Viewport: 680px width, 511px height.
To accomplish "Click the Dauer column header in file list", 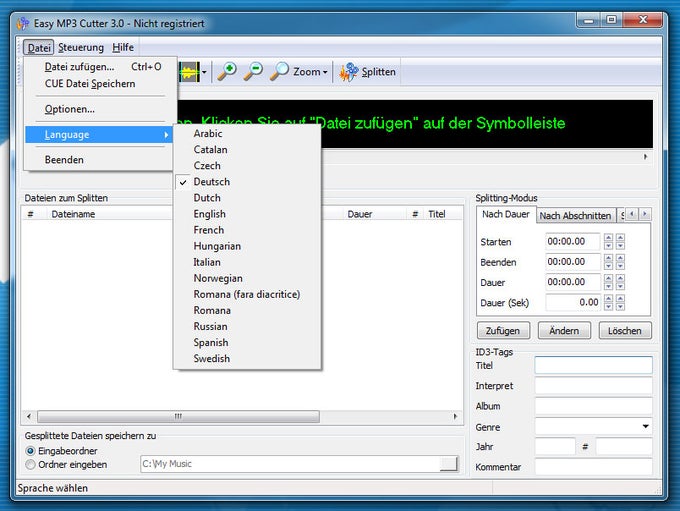I will pos(375,214).
